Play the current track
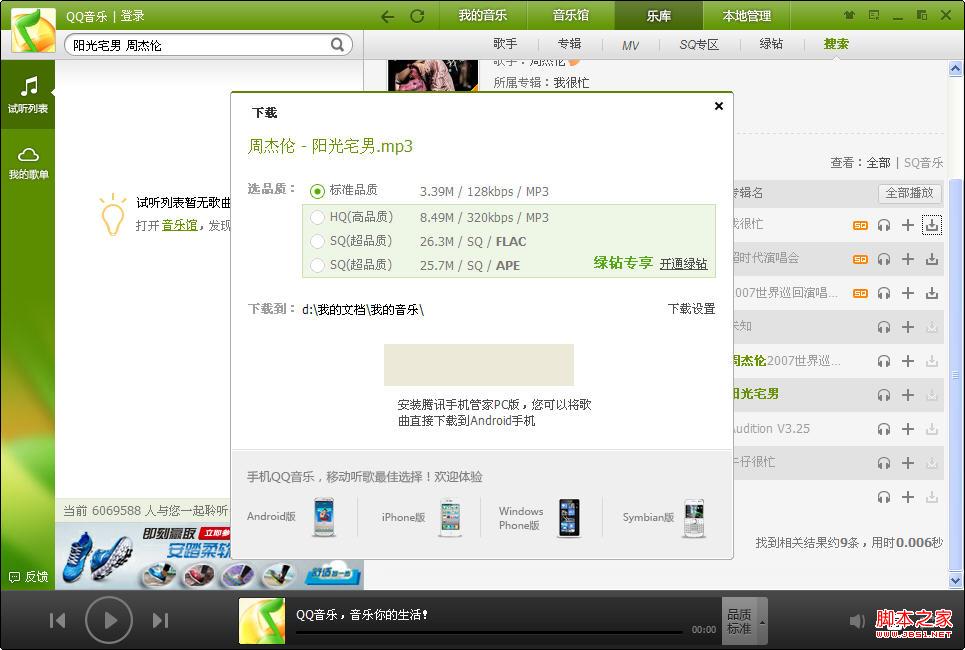 pyautogui.click(x=109, y=620)
